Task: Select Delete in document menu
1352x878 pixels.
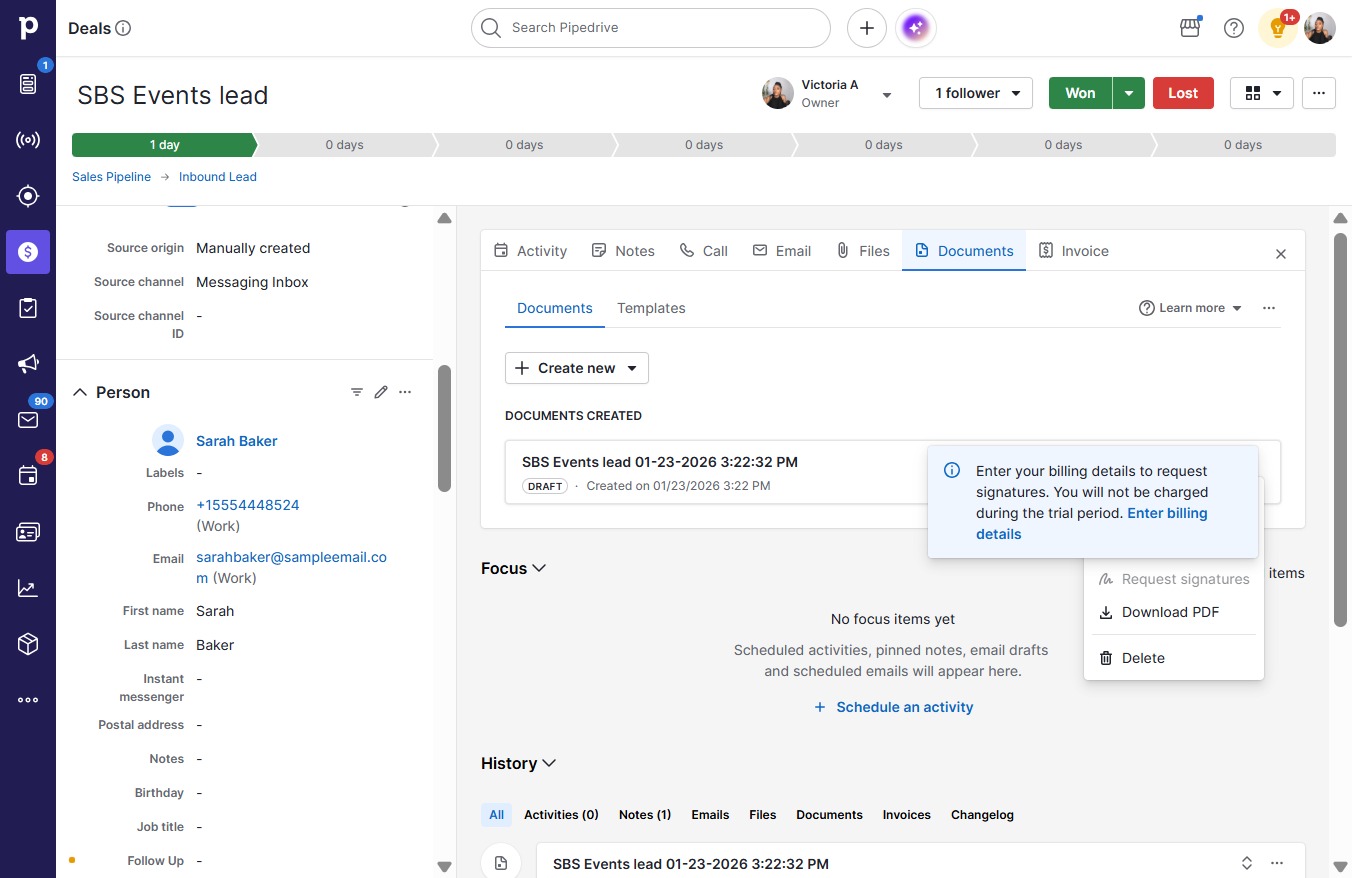Action: pos(1174,658)
